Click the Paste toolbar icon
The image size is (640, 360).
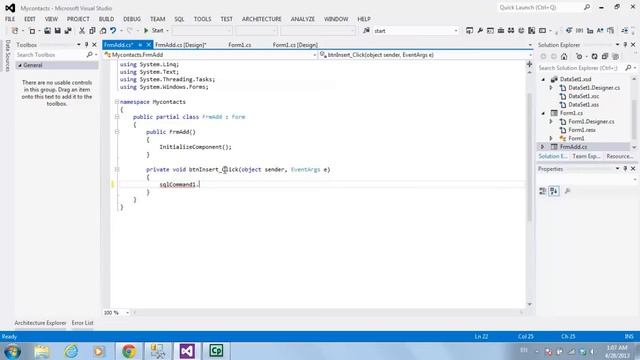[x=103, y=31]
